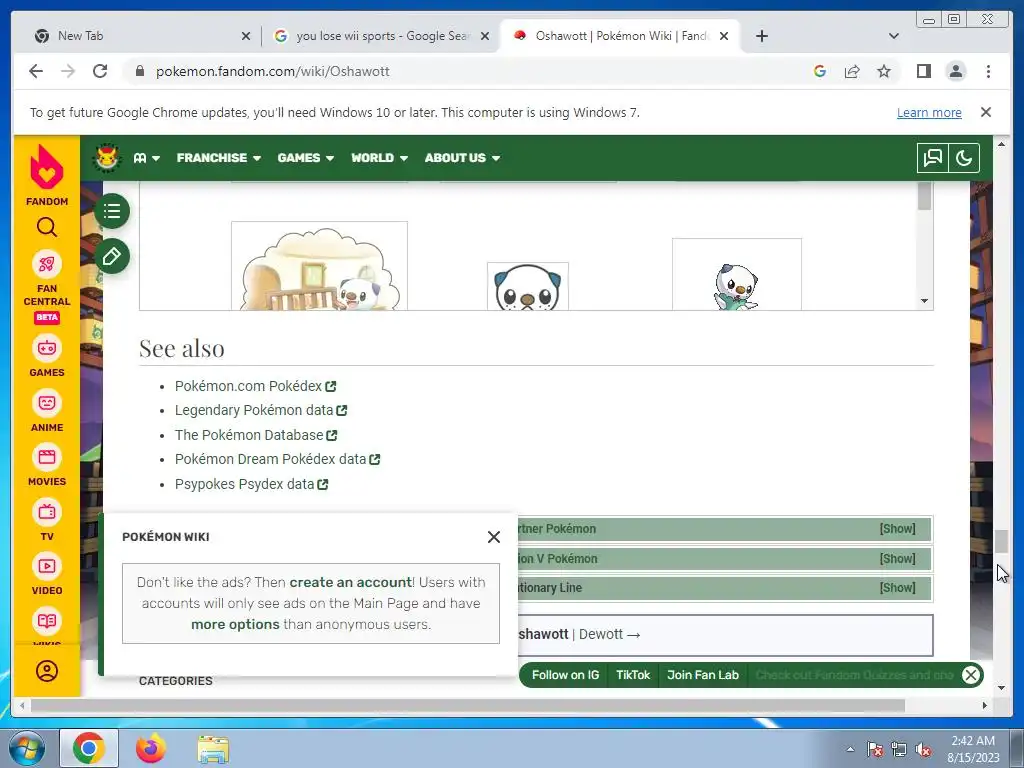1024x768 pixels.
Task: Dismiss the Chrome update notice
Action: [x=986, y=112]
